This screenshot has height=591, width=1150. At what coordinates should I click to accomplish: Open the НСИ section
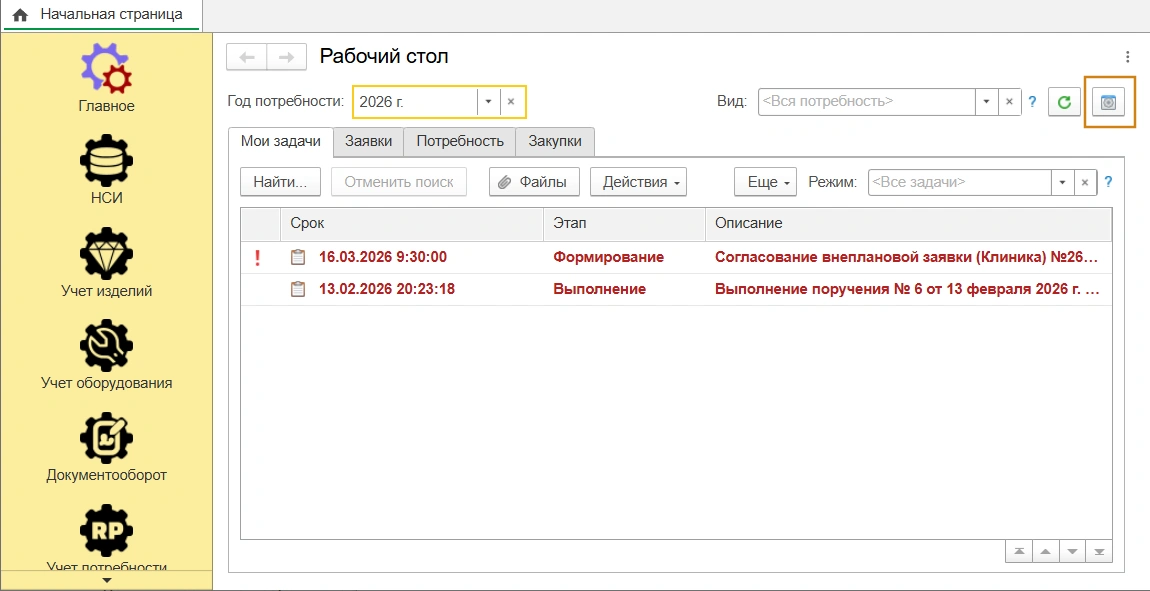pos(106,169)
